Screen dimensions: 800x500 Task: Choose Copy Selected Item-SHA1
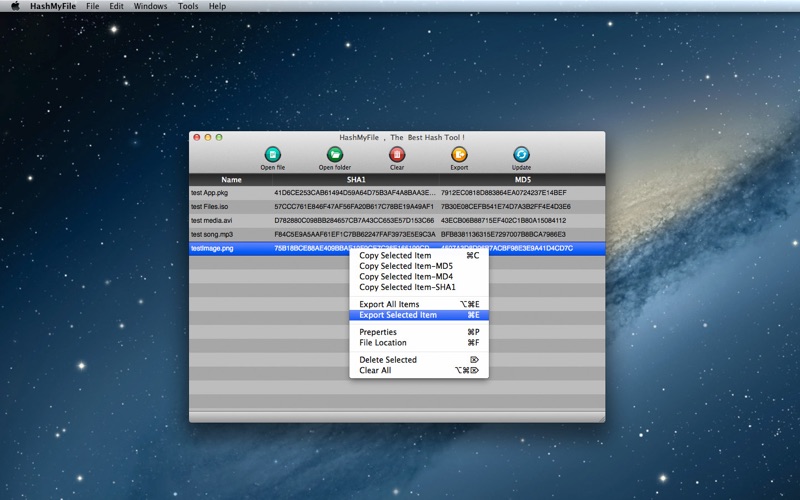419,287
